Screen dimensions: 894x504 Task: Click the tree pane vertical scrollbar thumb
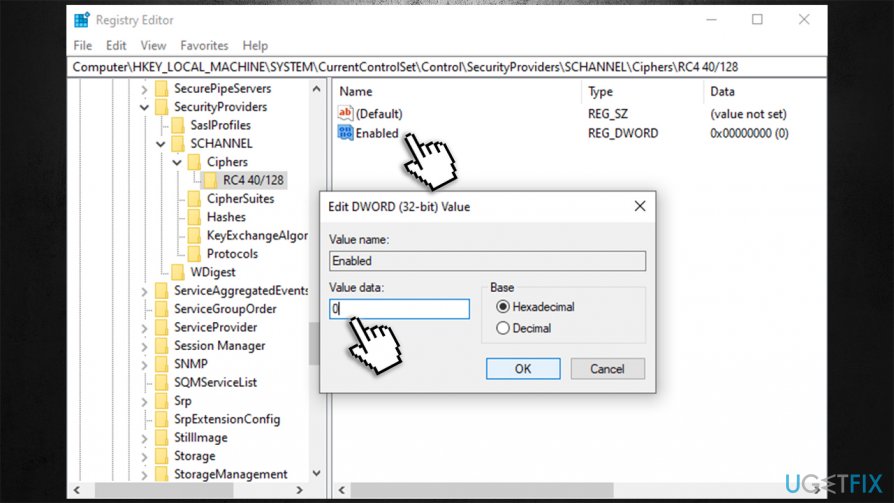(313, 344)
